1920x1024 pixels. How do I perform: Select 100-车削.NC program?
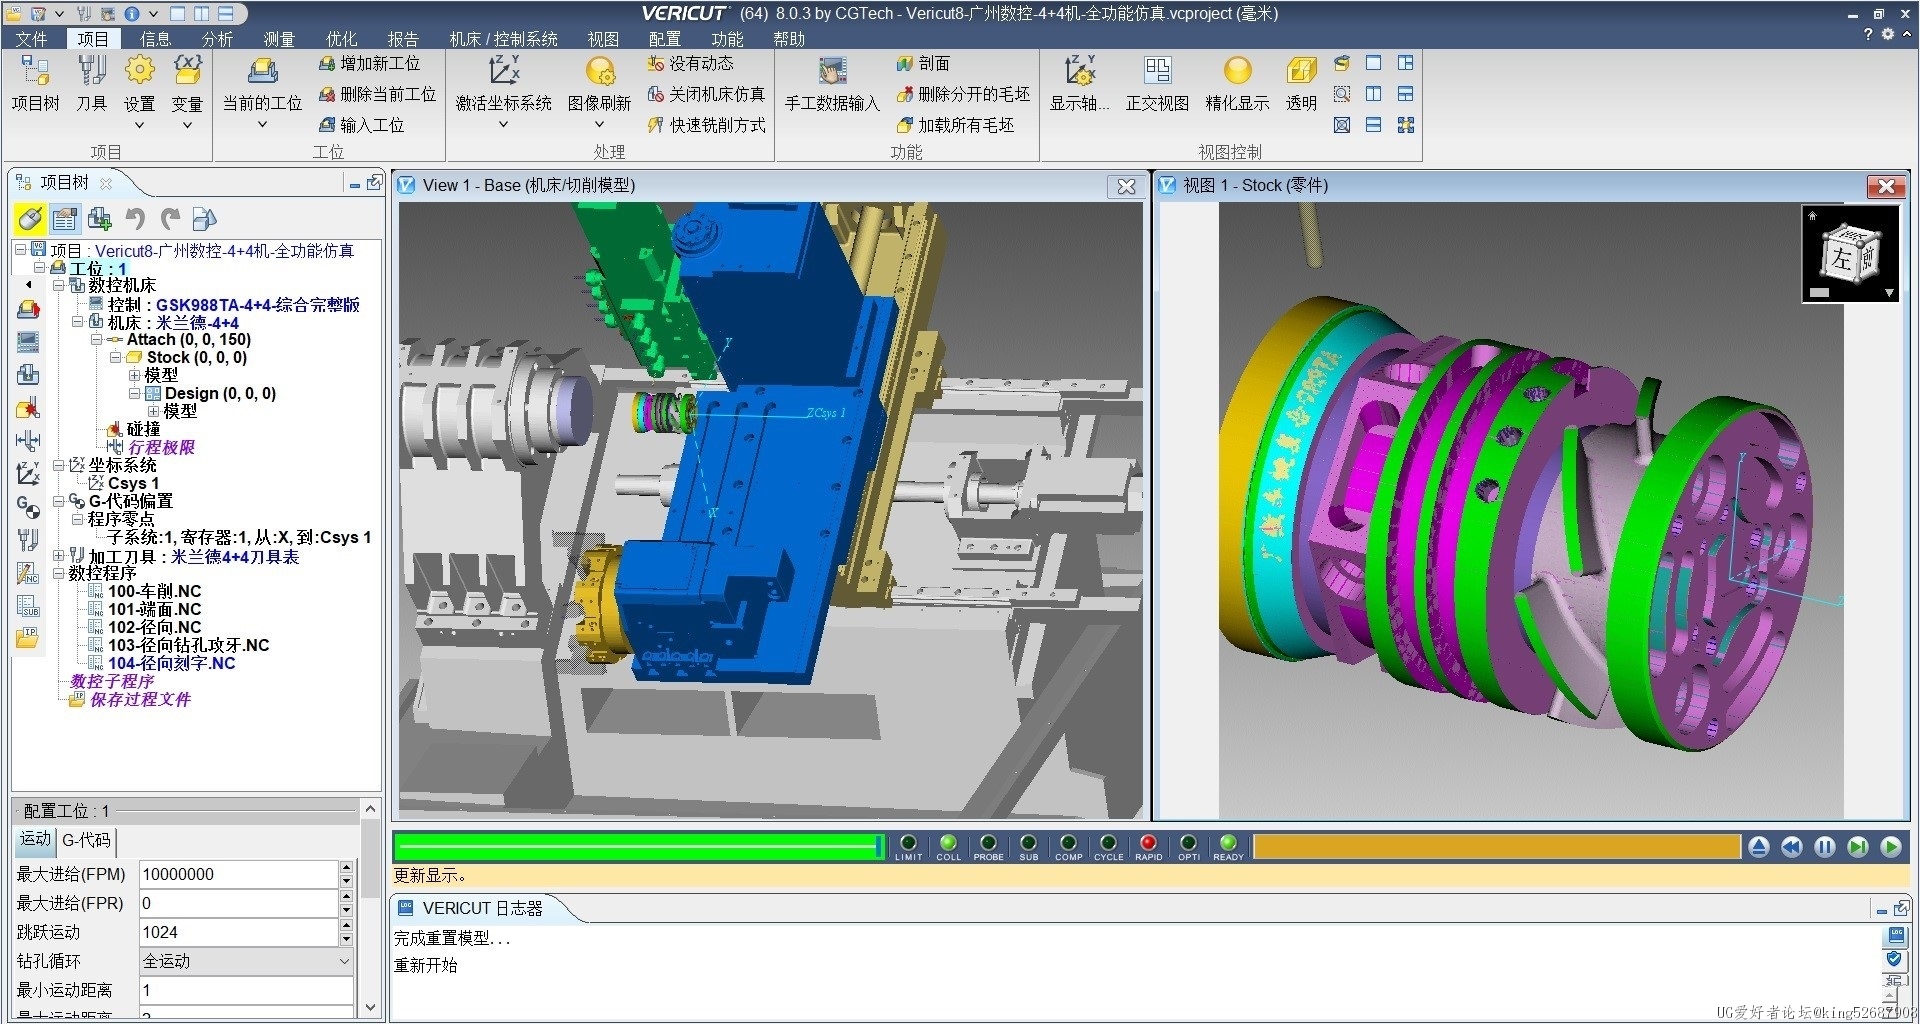pos(154,591)
